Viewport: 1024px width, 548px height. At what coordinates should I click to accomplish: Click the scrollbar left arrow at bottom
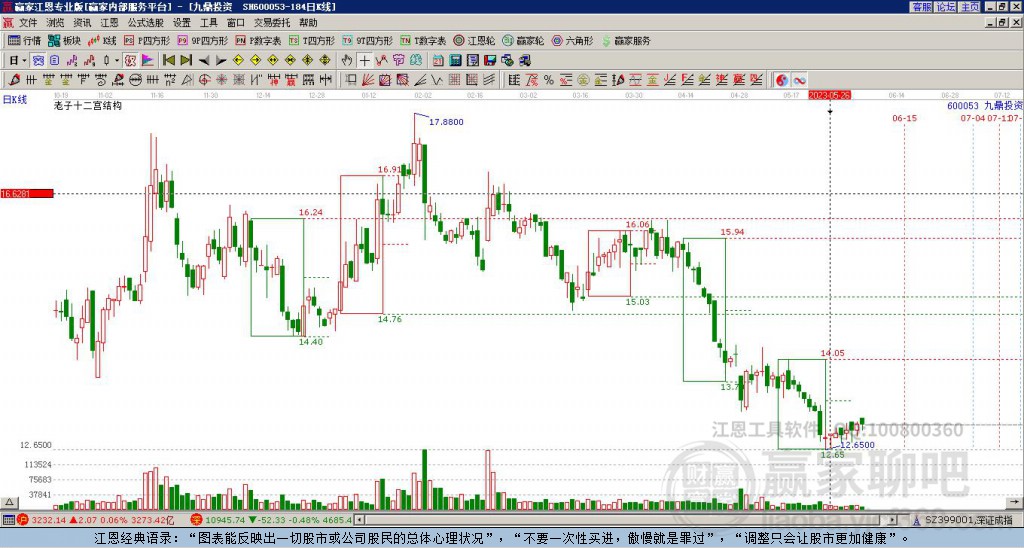coord(359,520)
